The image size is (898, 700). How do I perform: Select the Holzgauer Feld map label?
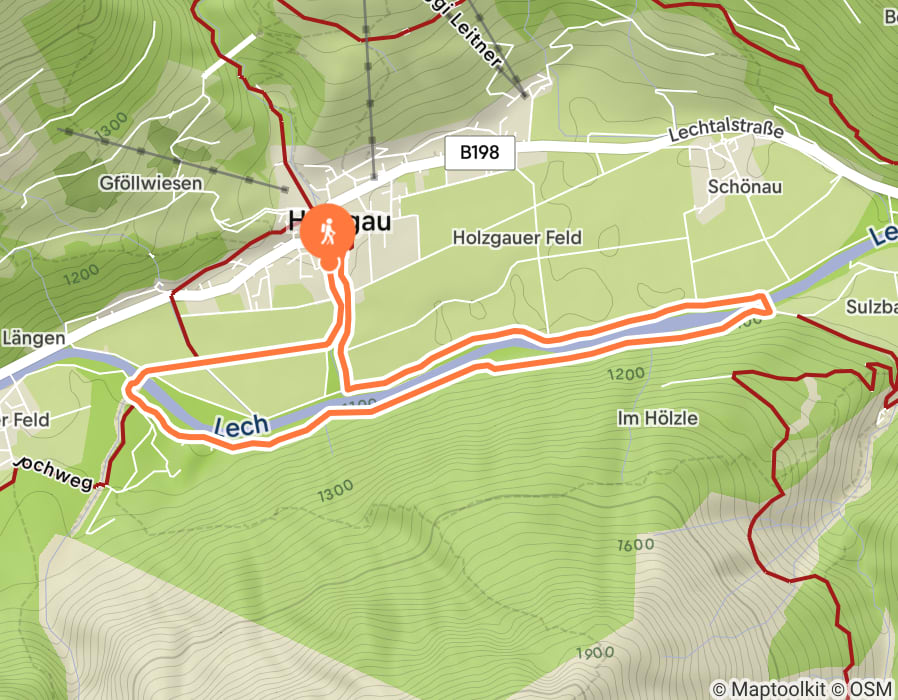tap(517, 237)
